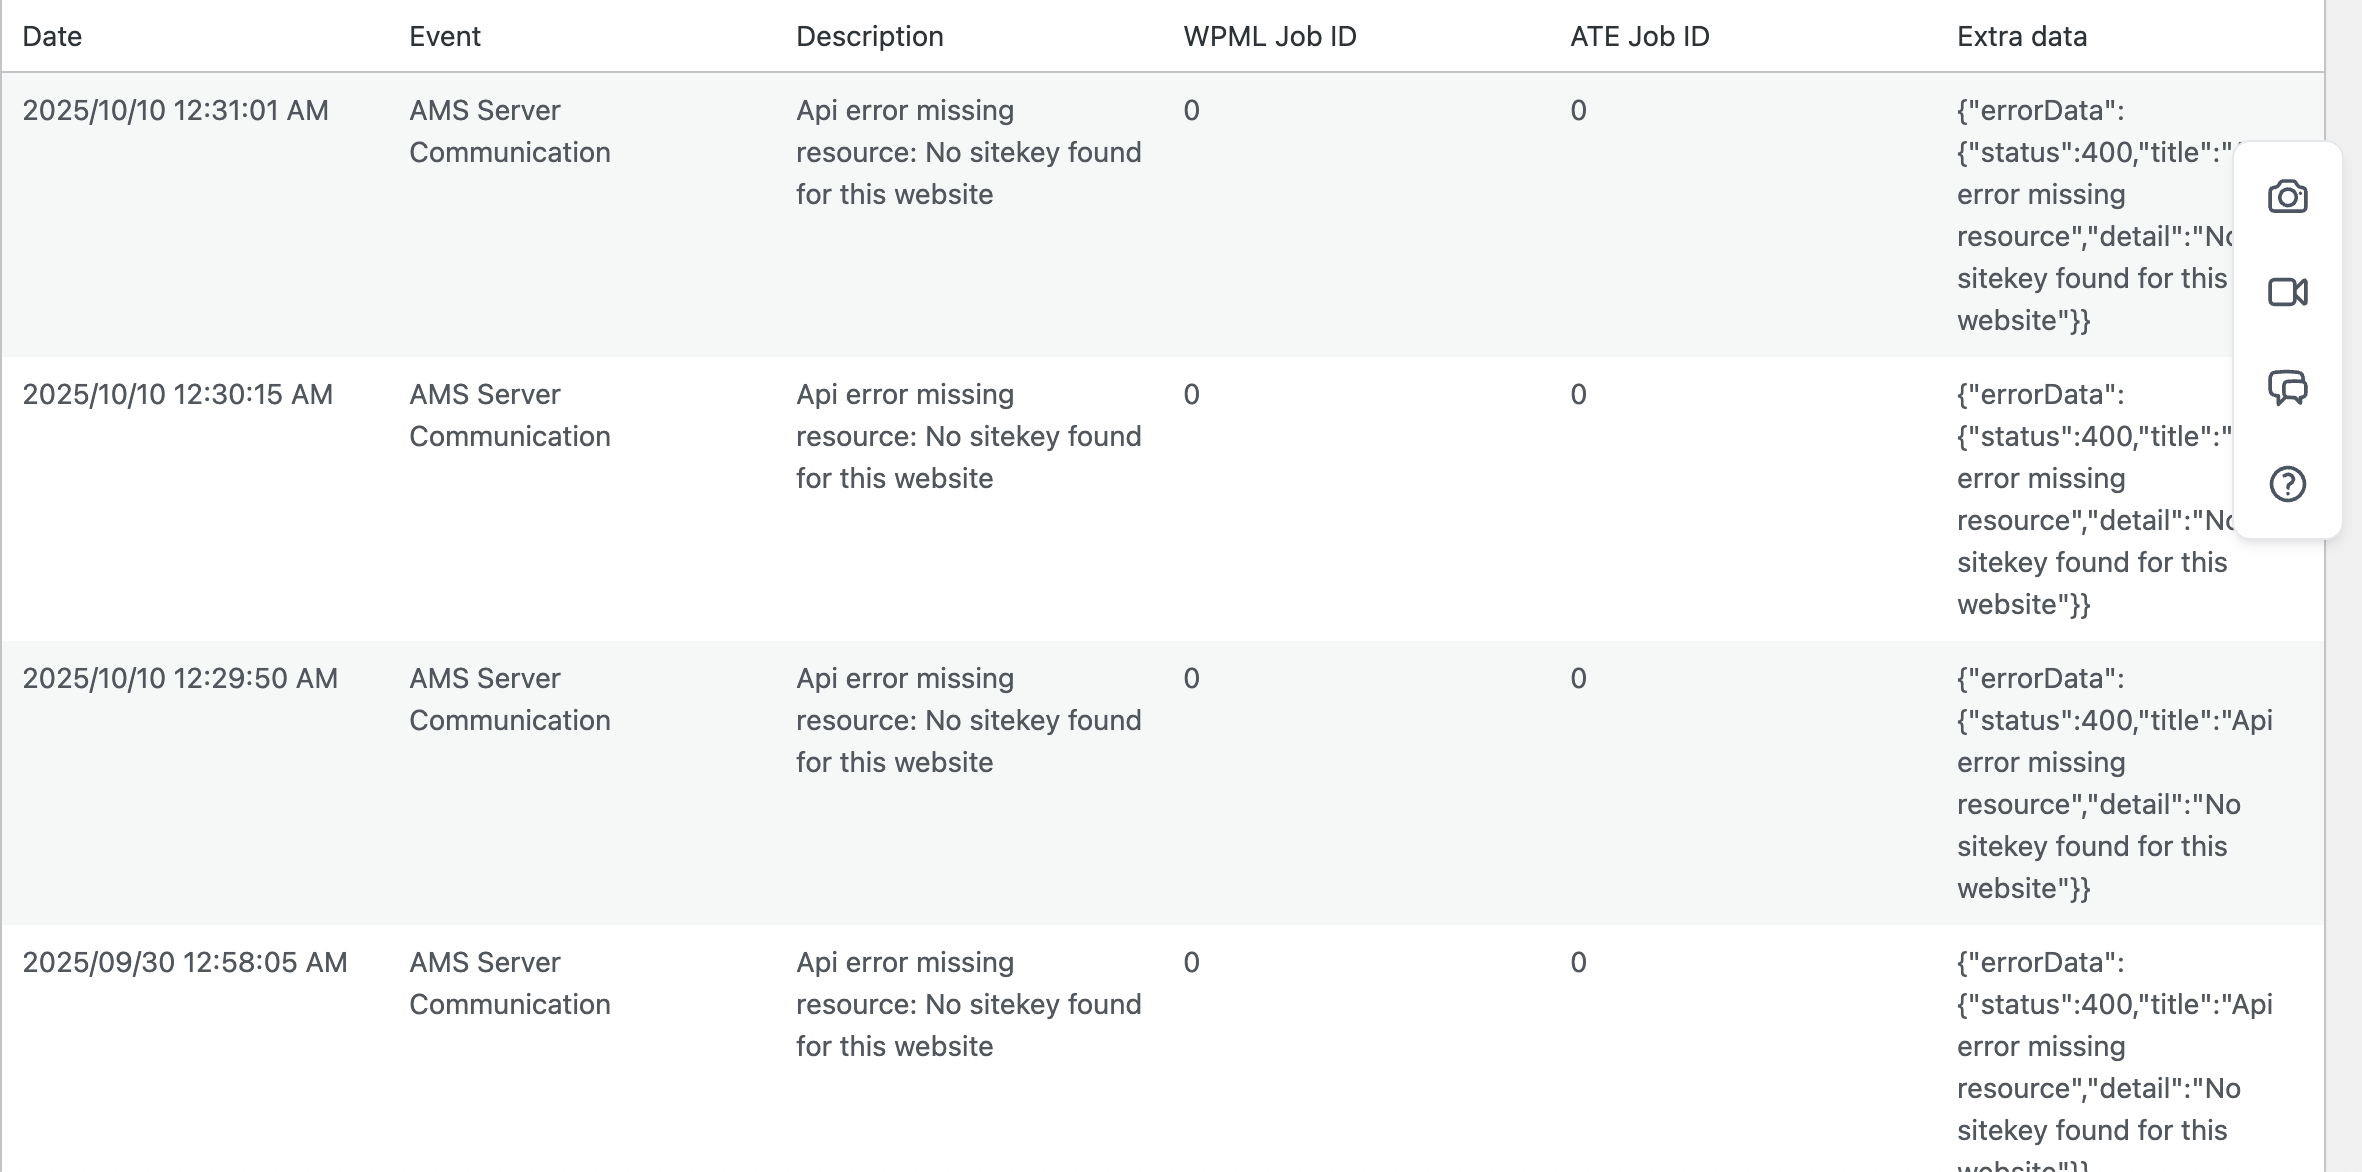Click the 2025/10/10 12:30:15 AM log entry date

[x=177, y=395]
